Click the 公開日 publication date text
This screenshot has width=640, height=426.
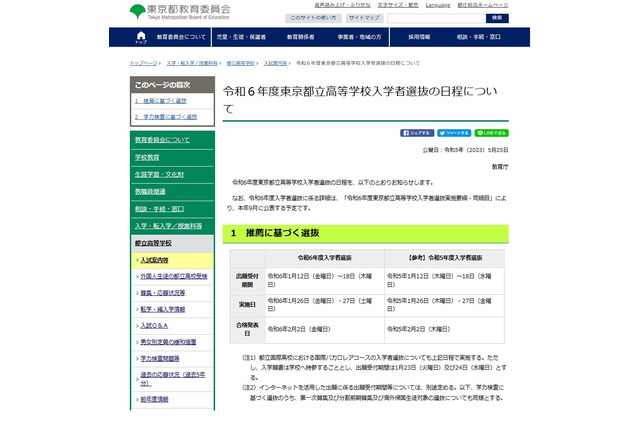tap(465, 150)
